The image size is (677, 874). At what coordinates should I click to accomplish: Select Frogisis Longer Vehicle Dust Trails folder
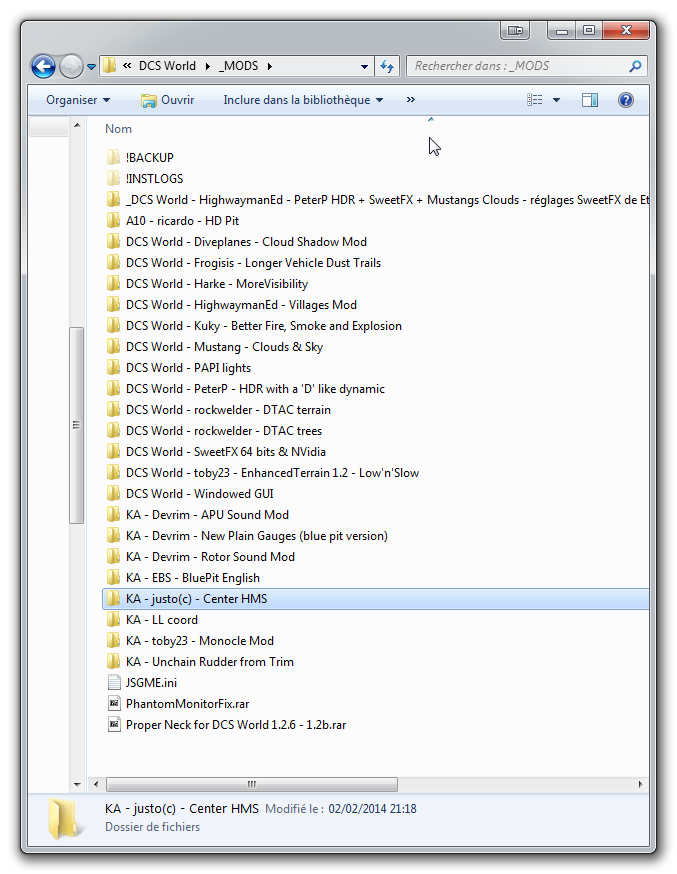(x=243, y=263)
